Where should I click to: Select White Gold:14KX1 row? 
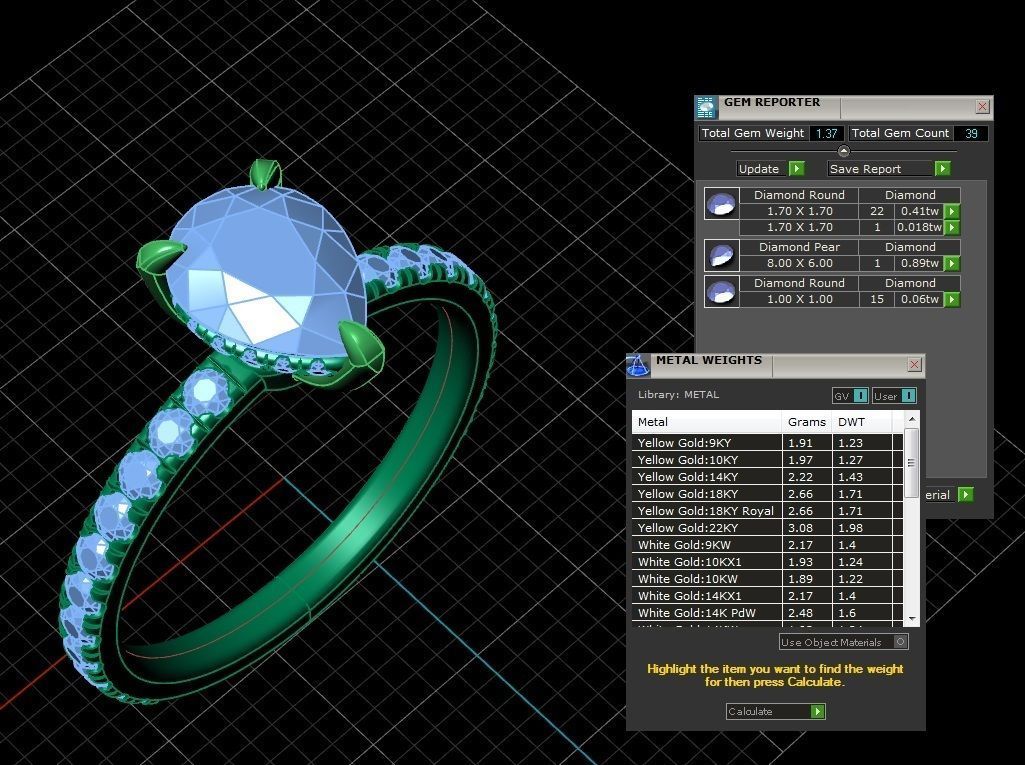(767, 596)
